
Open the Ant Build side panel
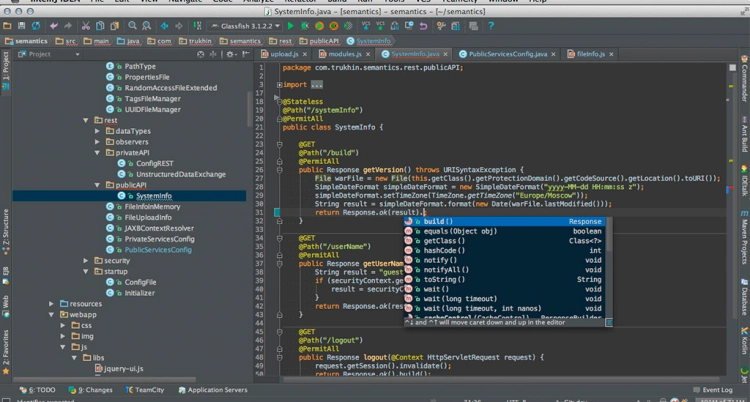click(744, 135)
